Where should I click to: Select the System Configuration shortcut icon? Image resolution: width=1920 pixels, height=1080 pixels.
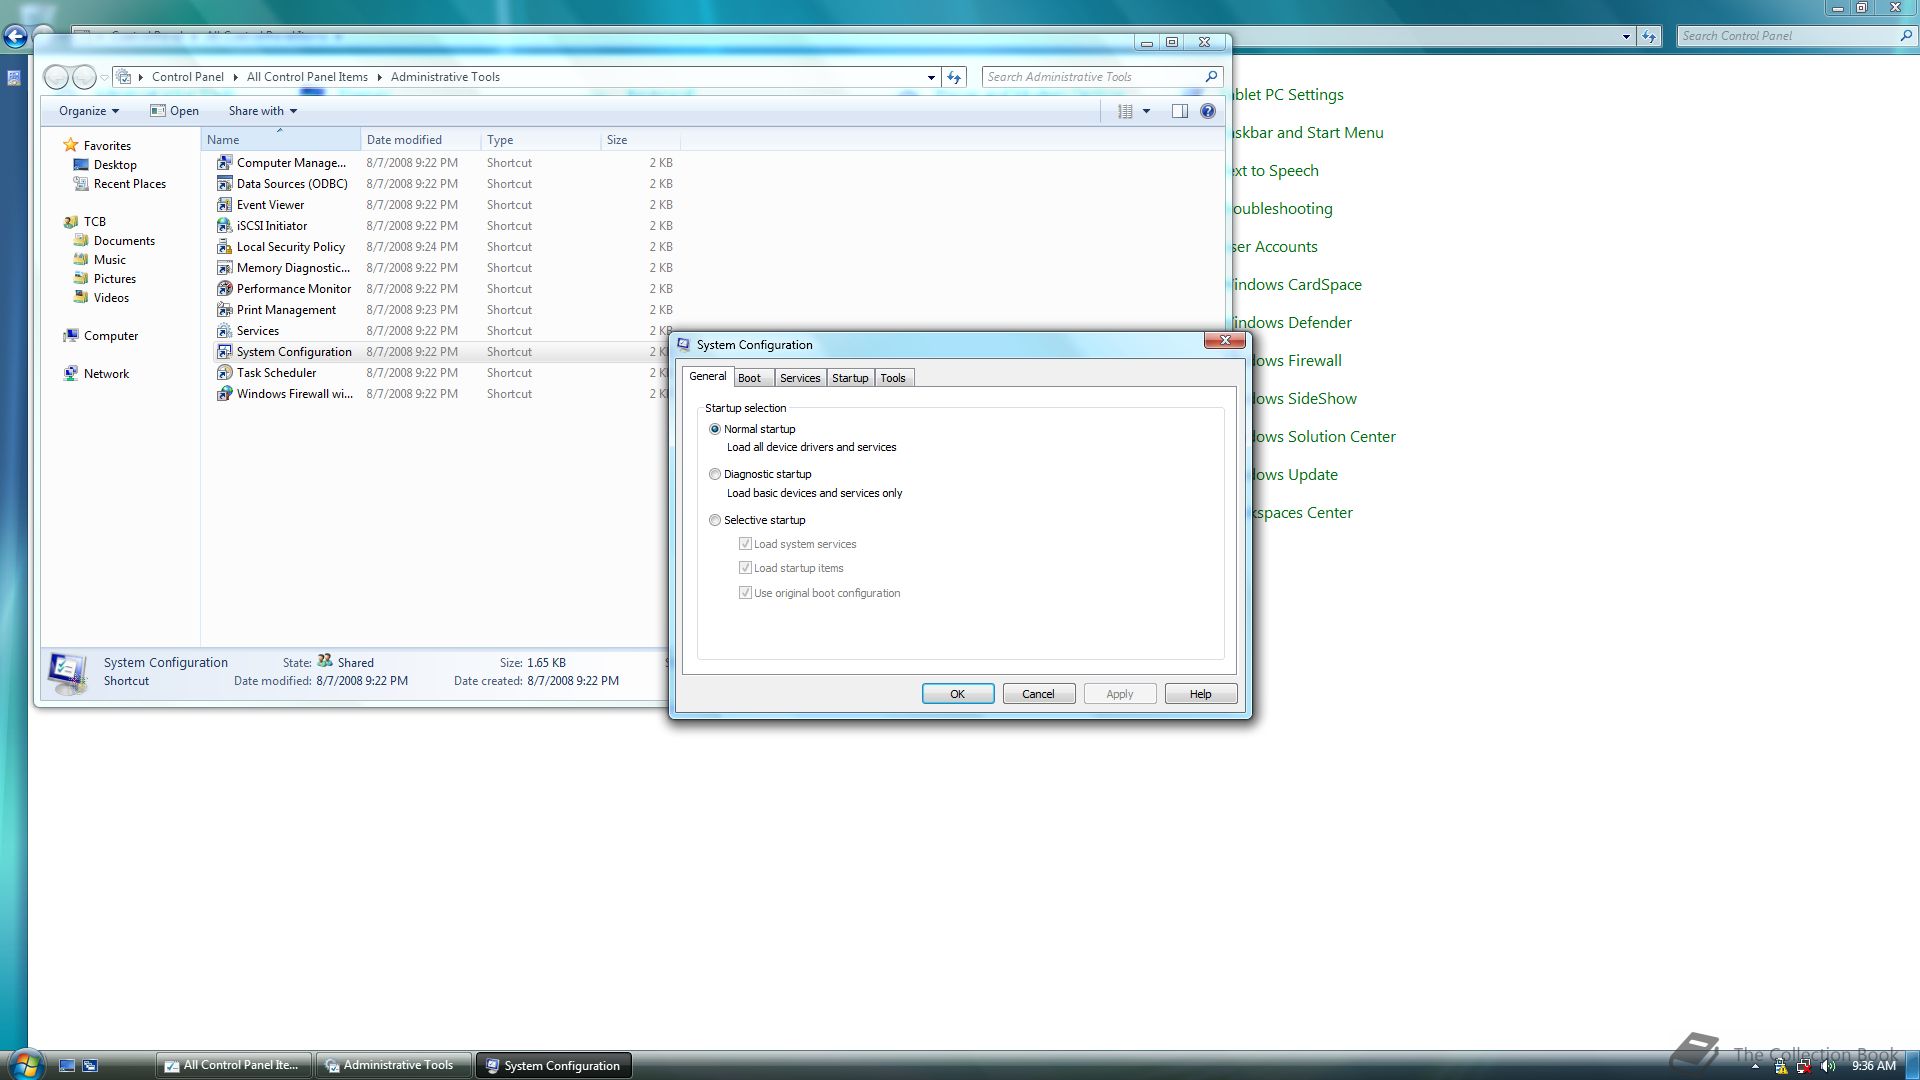coord(225,352)
